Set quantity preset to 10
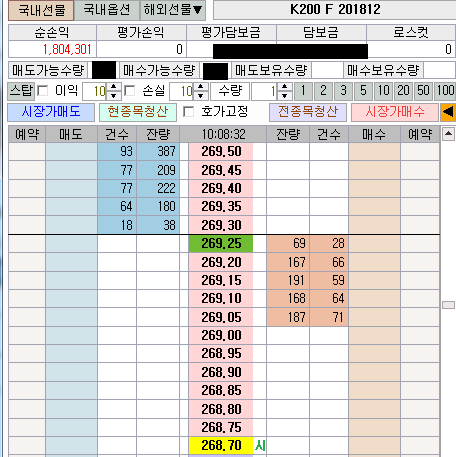 tap(383, 91)
